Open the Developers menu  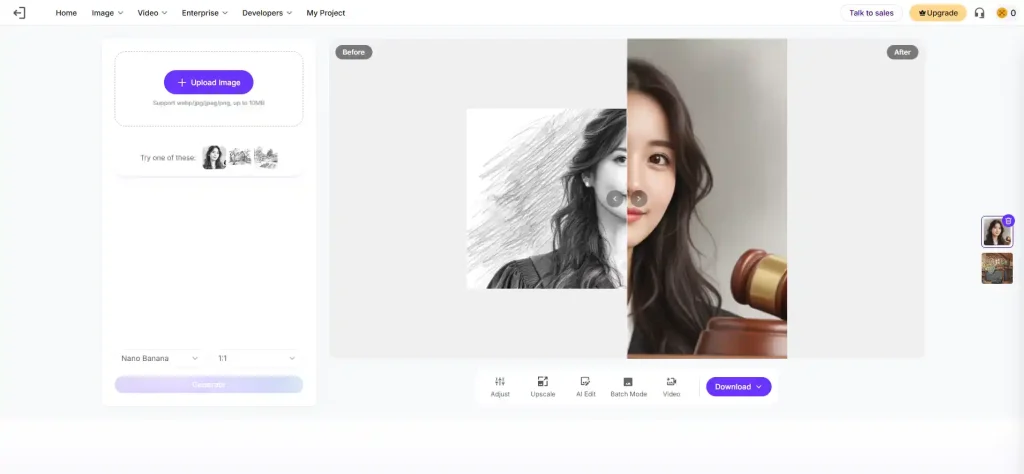pos(266,13)
